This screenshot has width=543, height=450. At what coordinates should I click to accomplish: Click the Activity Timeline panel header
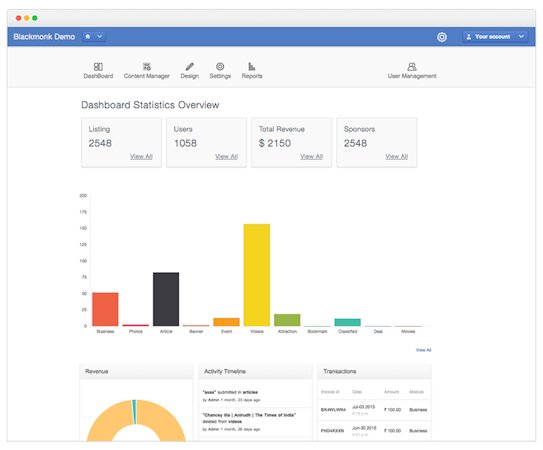coord(255,371)
